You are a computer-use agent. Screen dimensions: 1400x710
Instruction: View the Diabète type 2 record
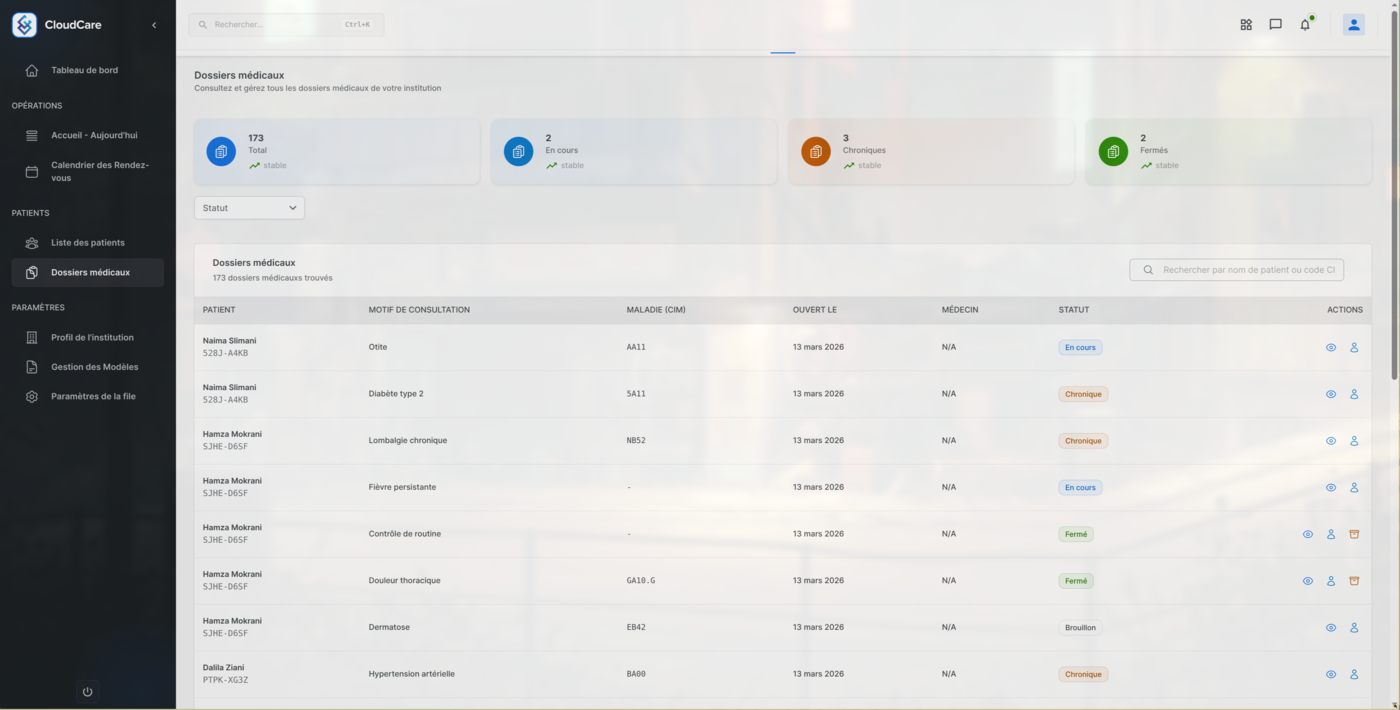coord(1331,394)
